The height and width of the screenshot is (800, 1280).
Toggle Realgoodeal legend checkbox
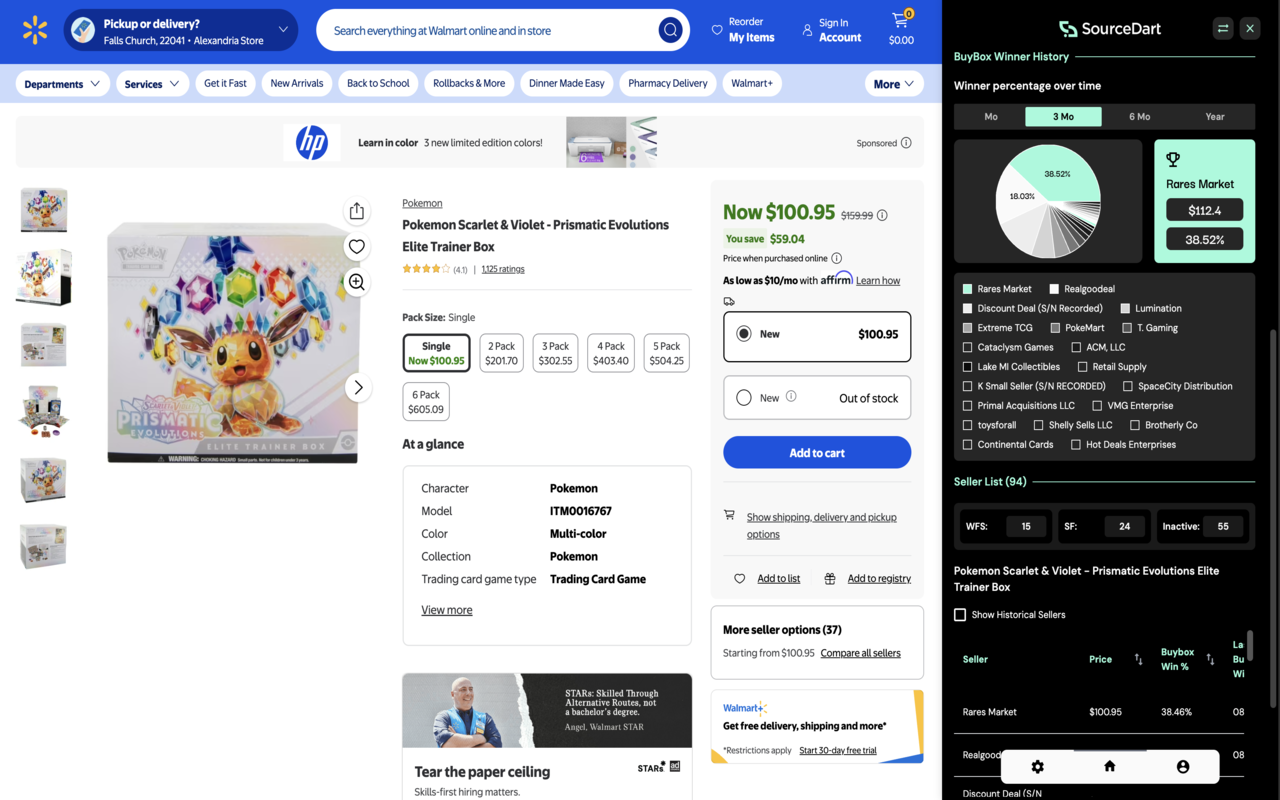(1054, 289)
